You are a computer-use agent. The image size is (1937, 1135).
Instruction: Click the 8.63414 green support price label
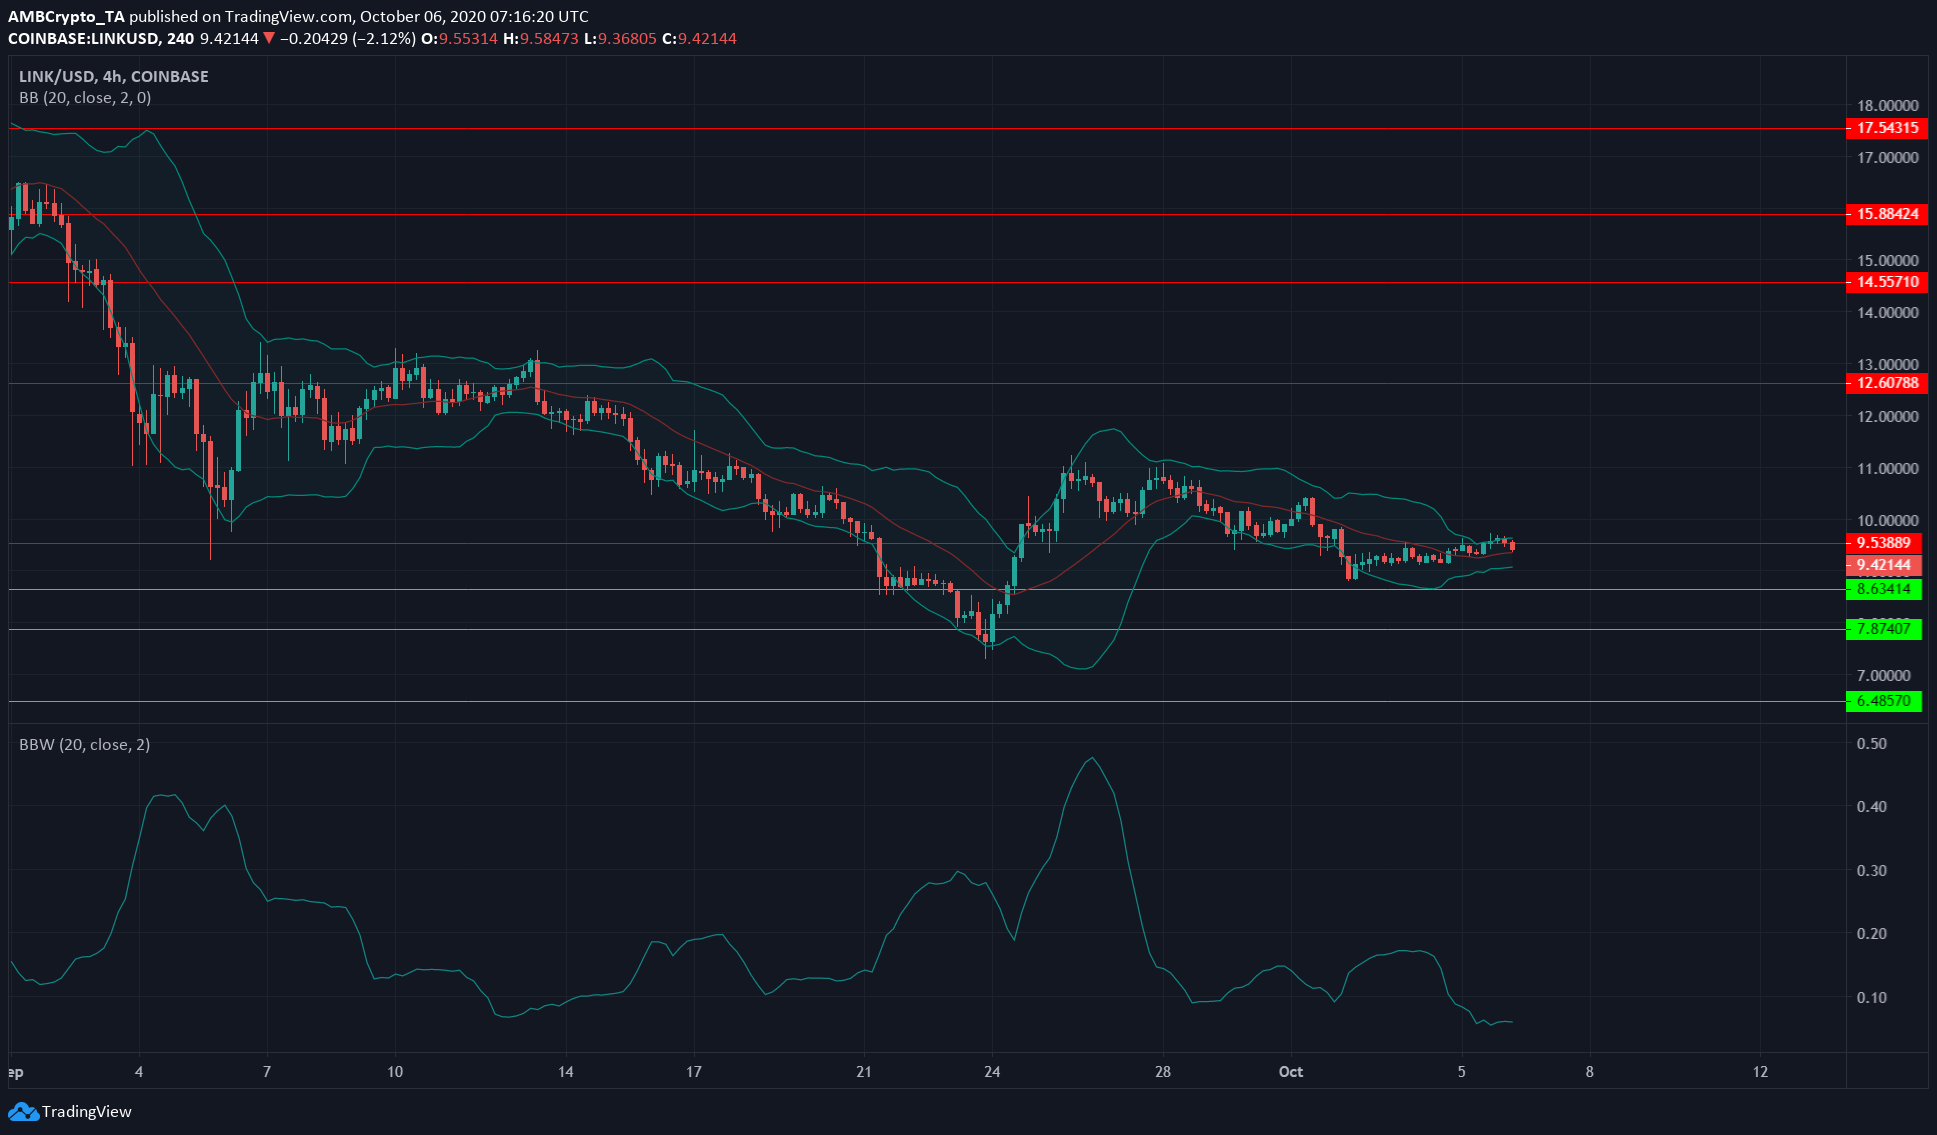pos(1883,589)
